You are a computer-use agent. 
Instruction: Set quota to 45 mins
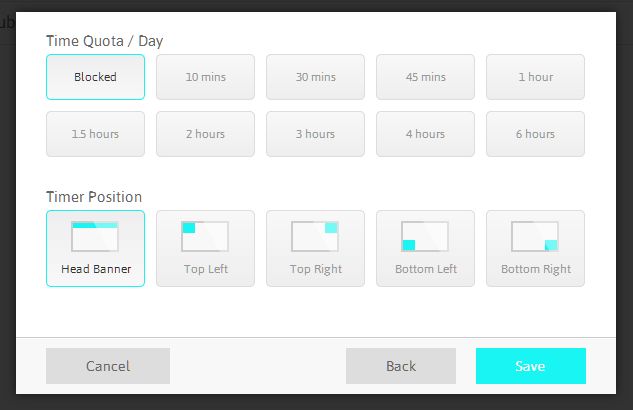425,77
